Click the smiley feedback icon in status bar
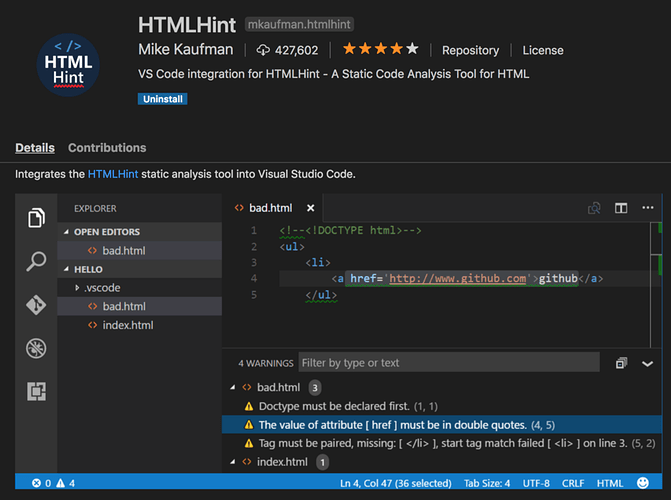 [643, 483]
